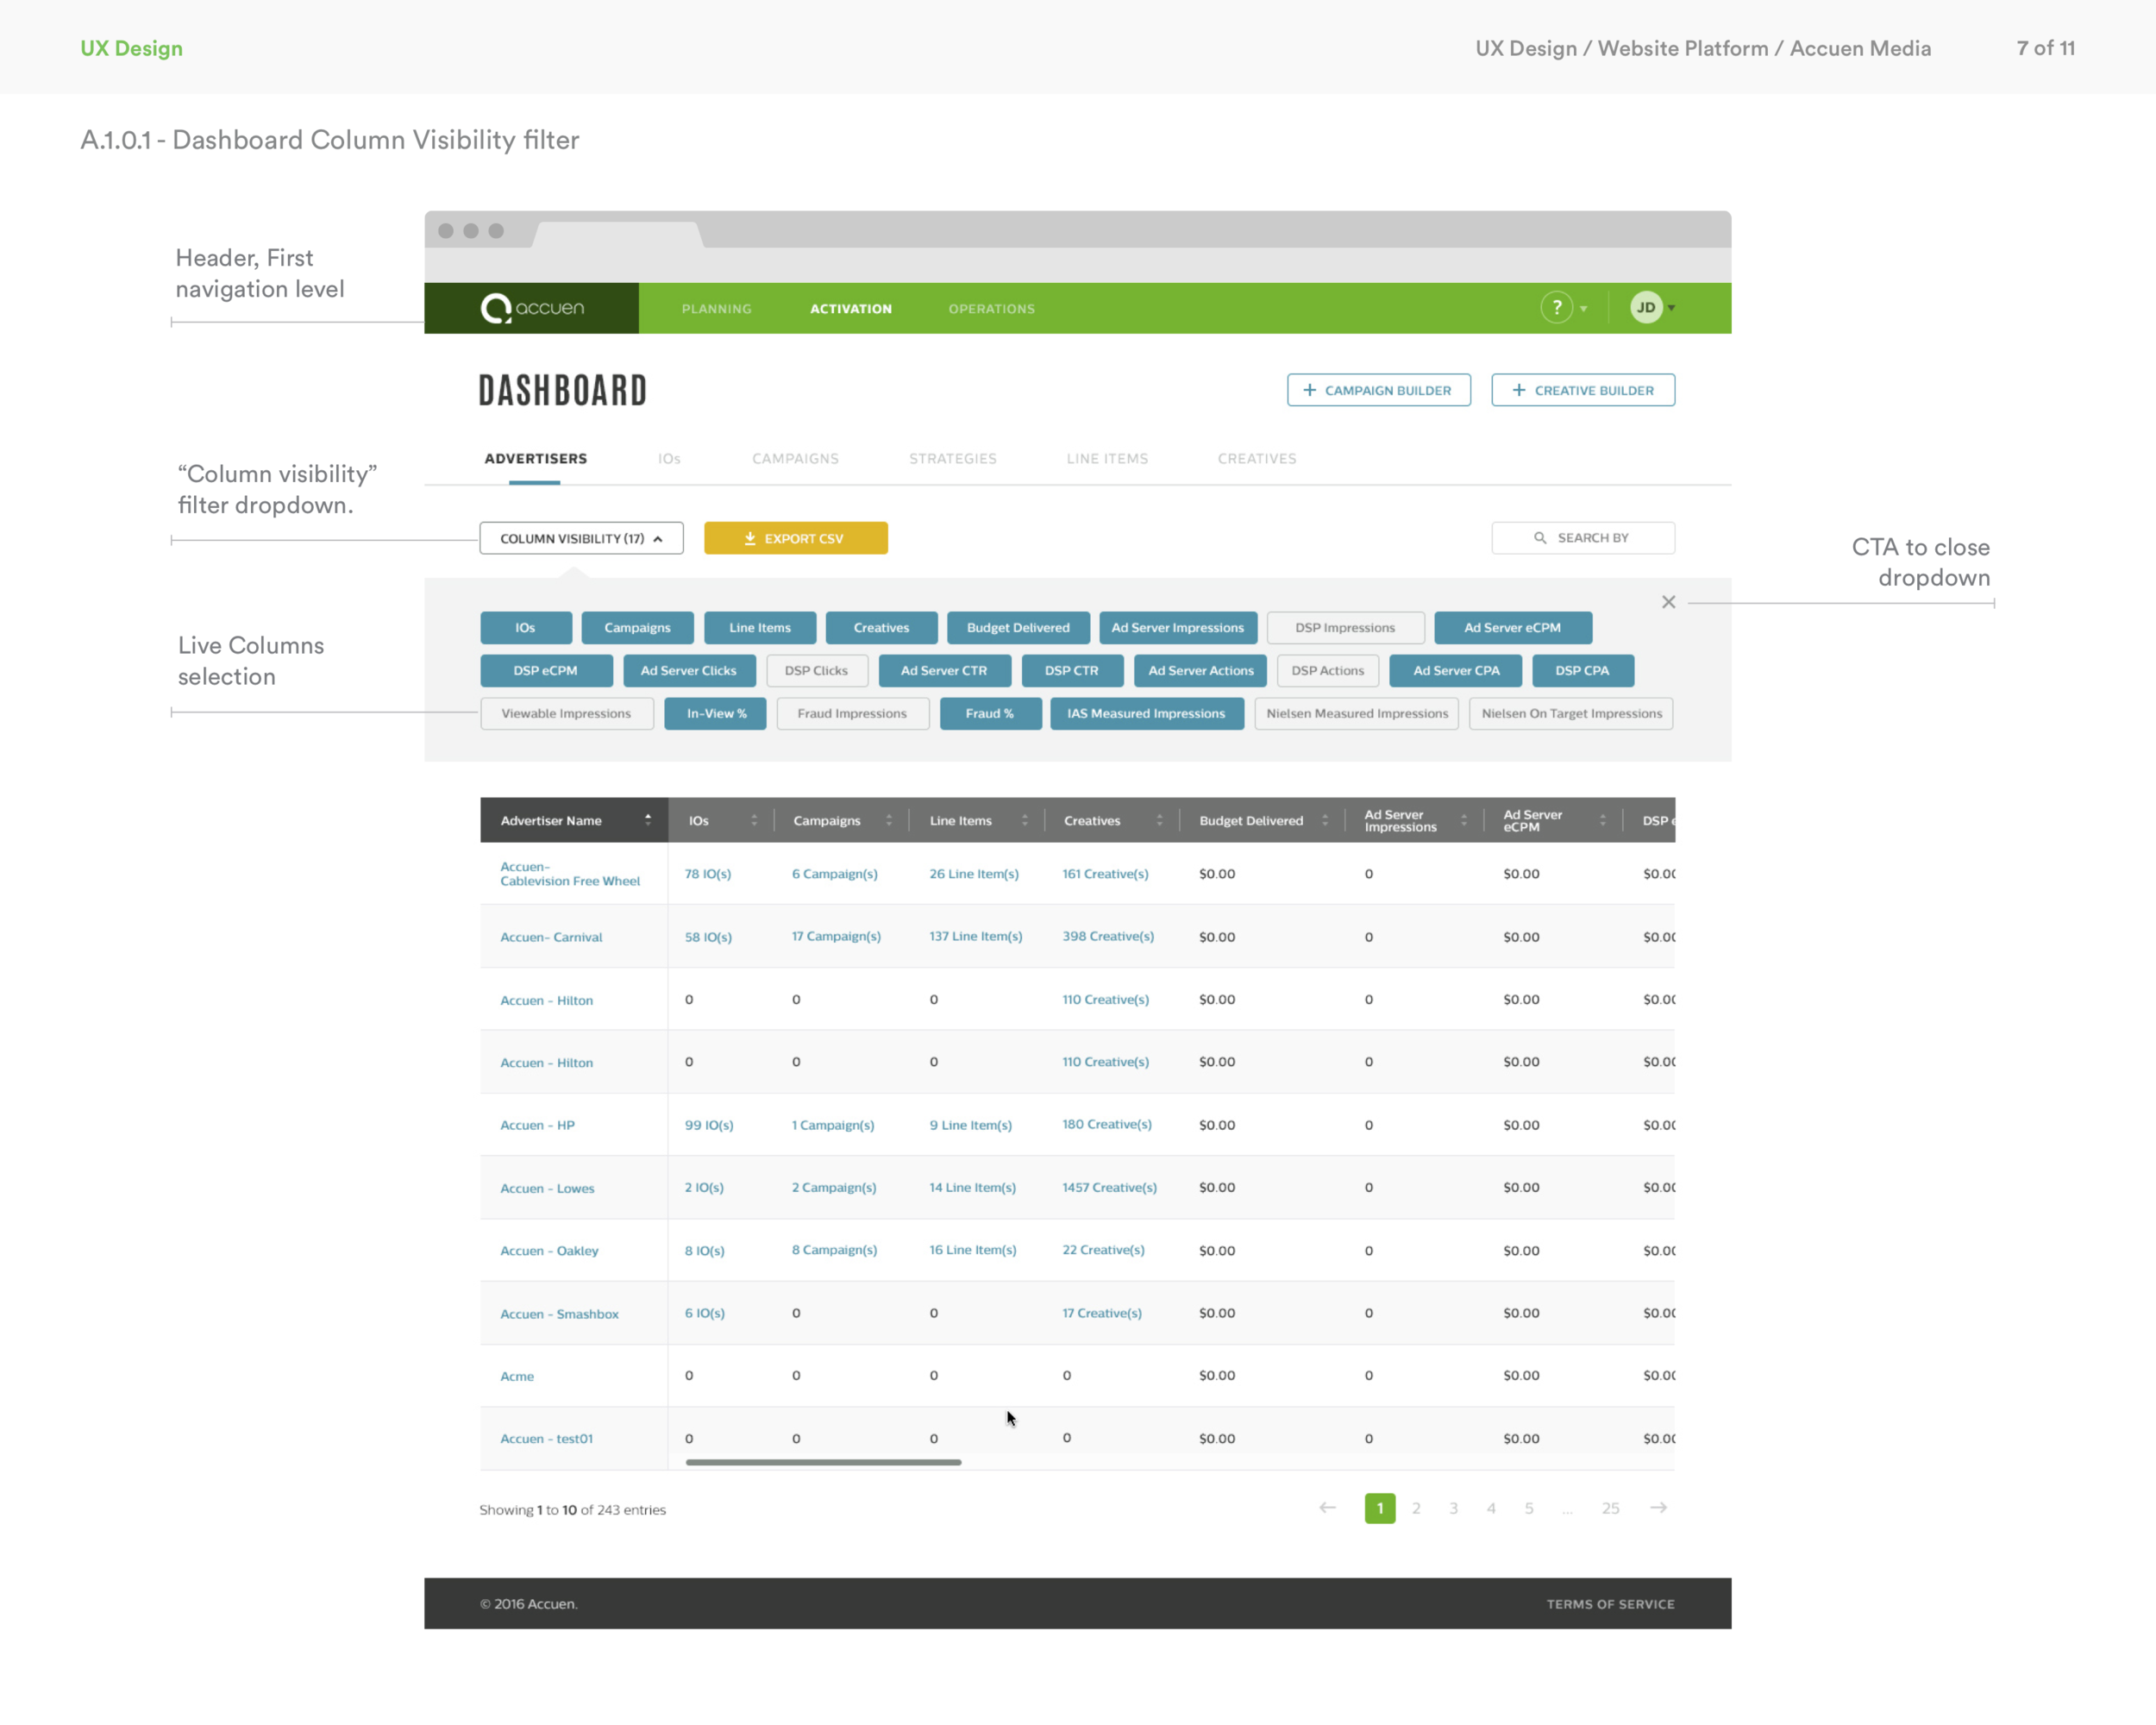Open the 137 Line Item(s) link
The height and width of the screenshot is (1725, 2156).
point(975,937)
